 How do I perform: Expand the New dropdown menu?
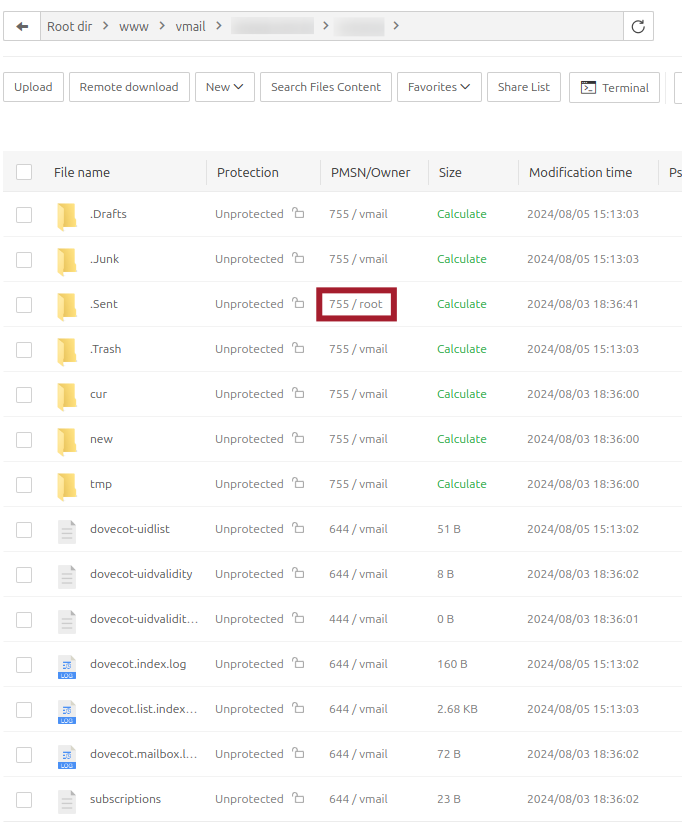click(225, 87)
